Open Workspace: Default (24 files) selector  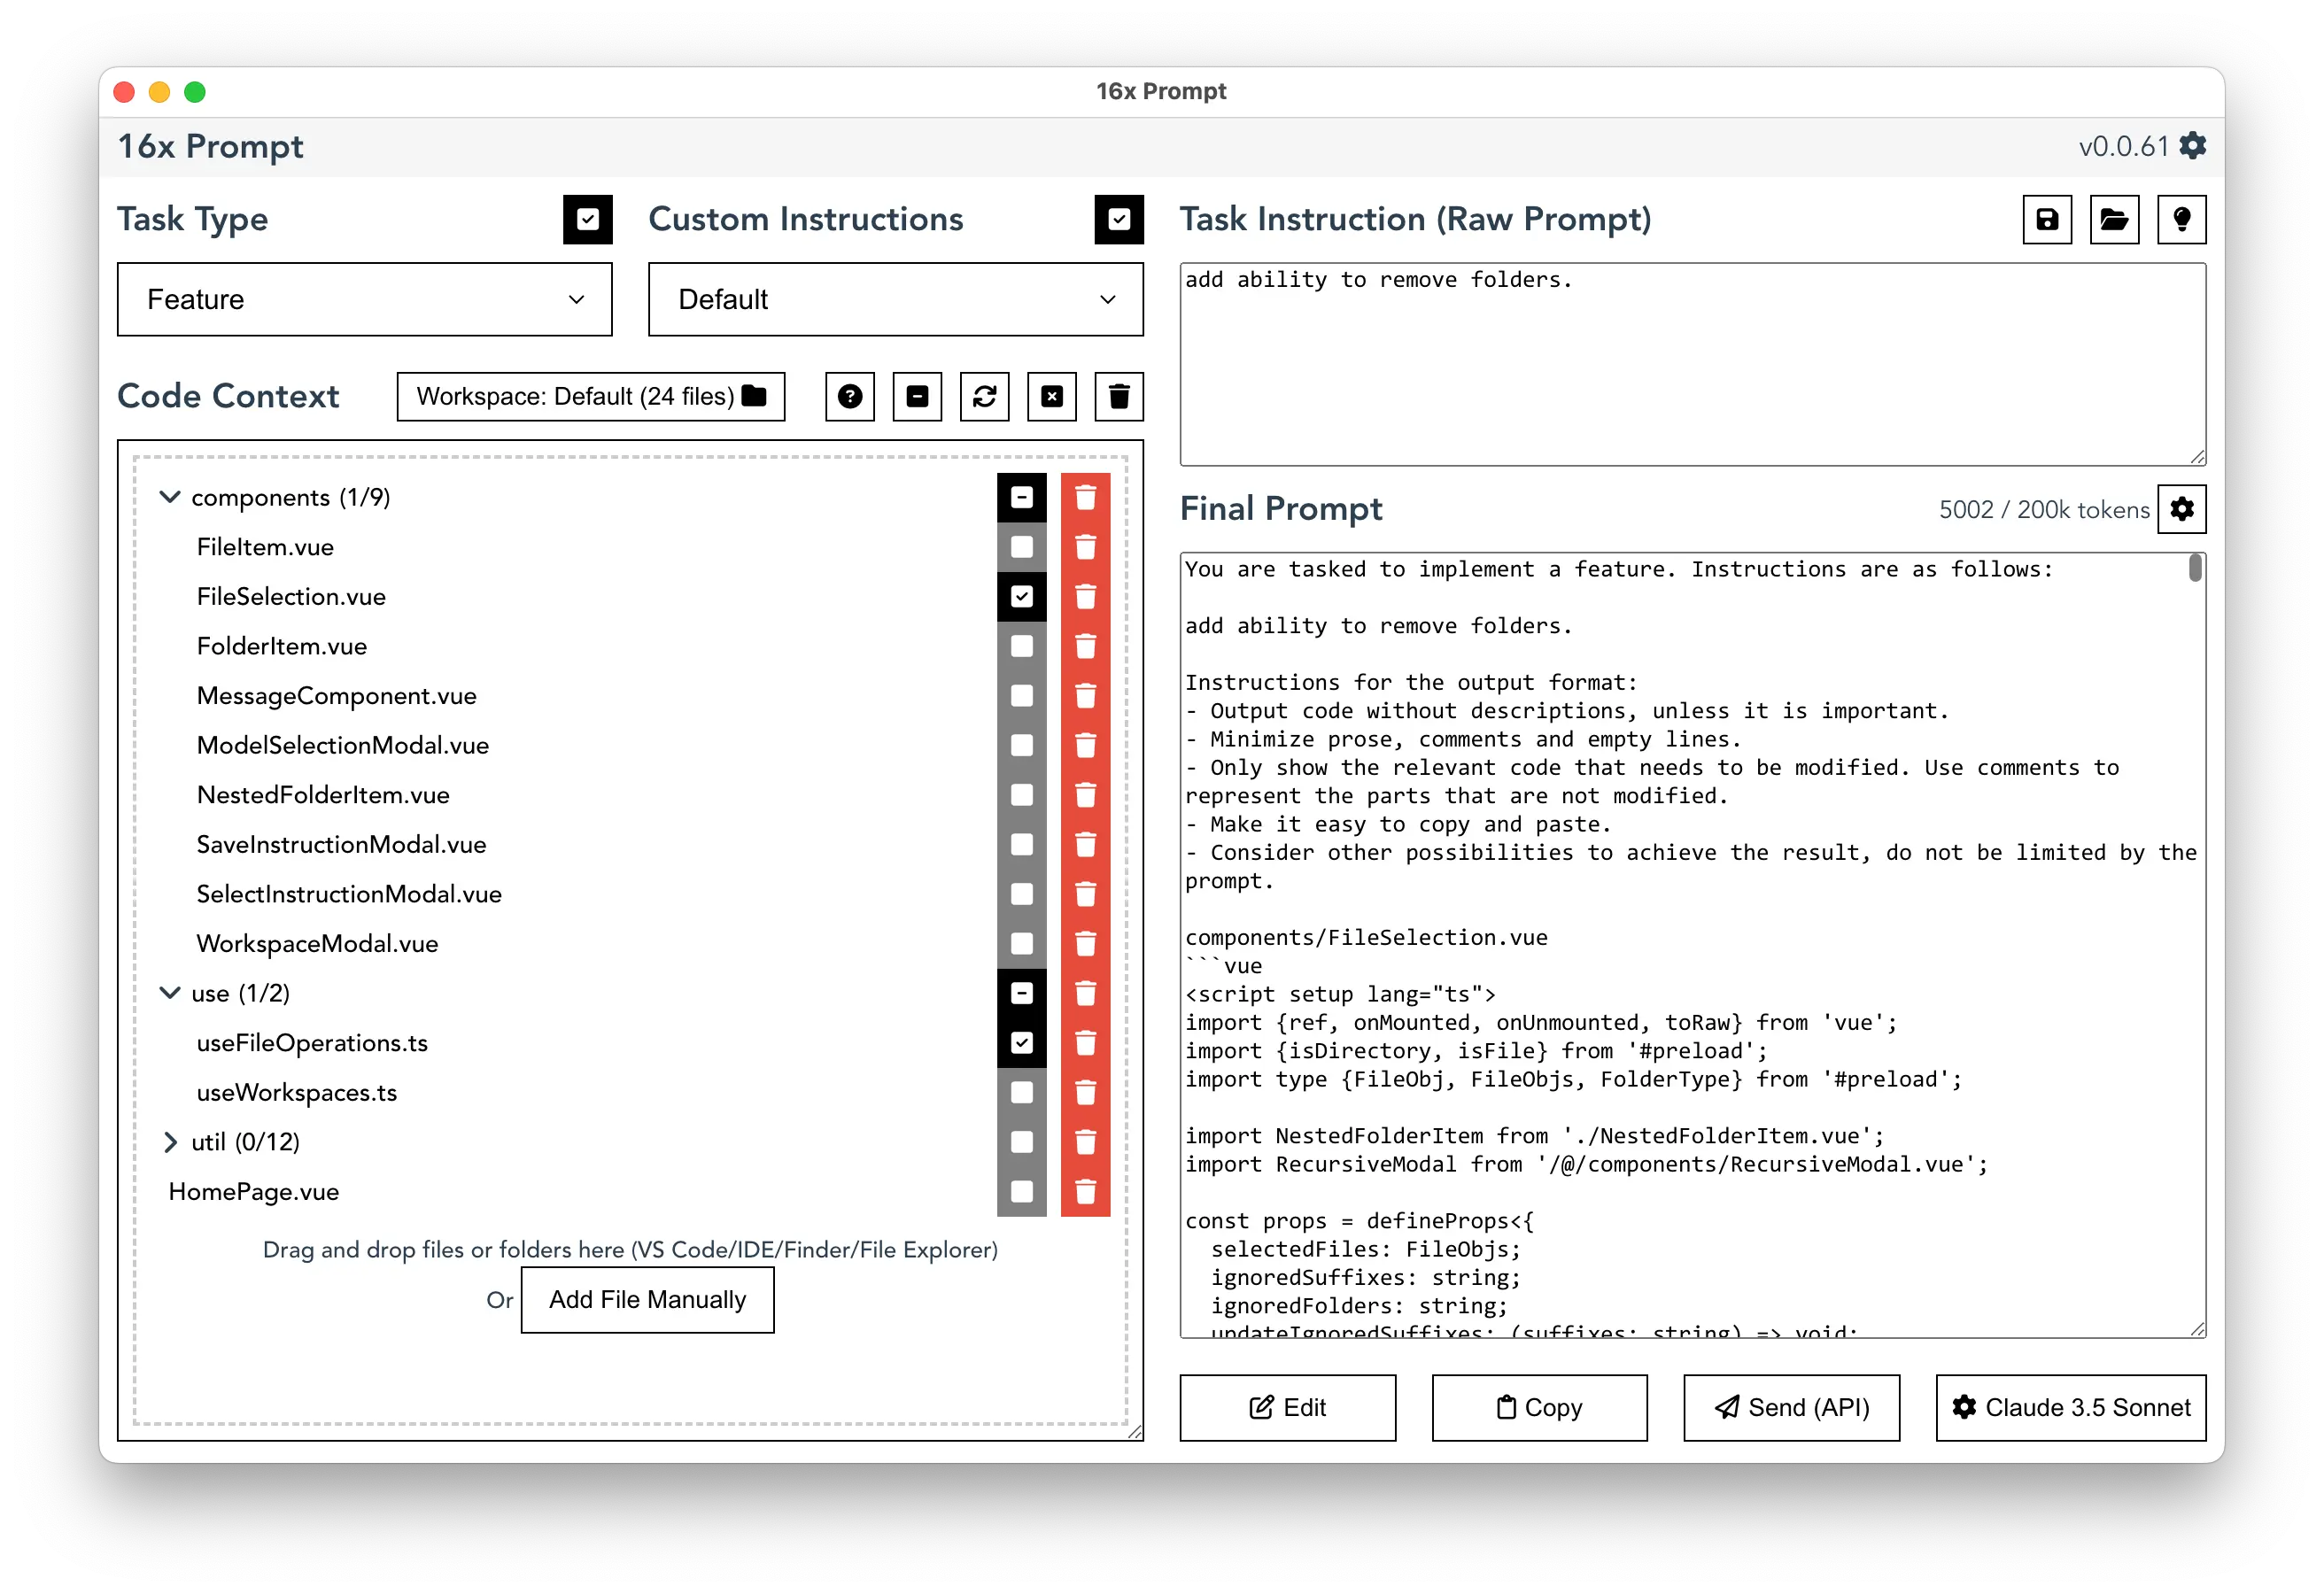pyautogui.click(x=591, y=397)
